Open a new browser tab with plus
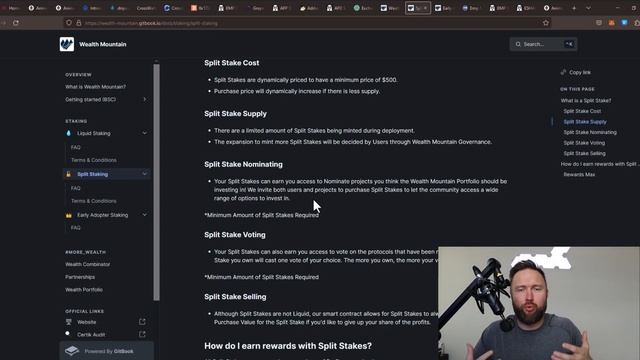 click(x=574, y=8)
